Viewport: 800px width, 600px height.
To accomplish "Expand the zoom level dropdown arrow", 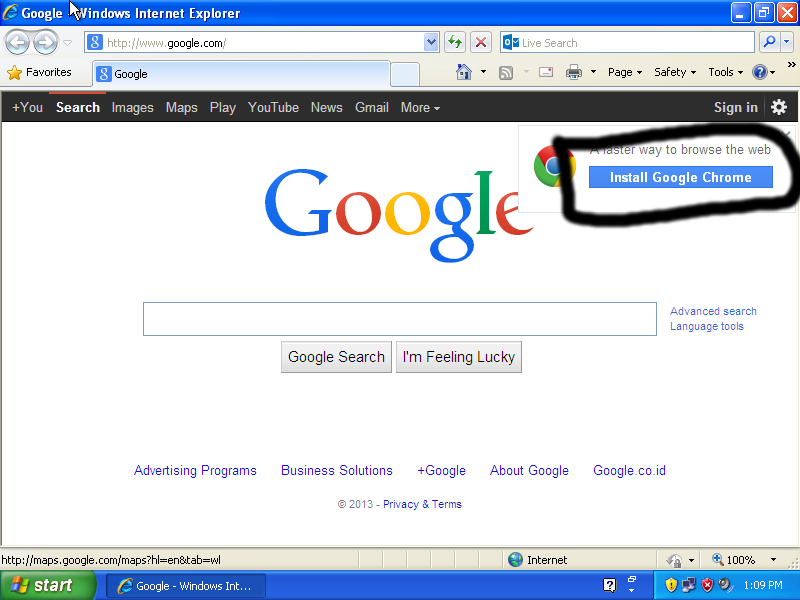I will 773,560.
